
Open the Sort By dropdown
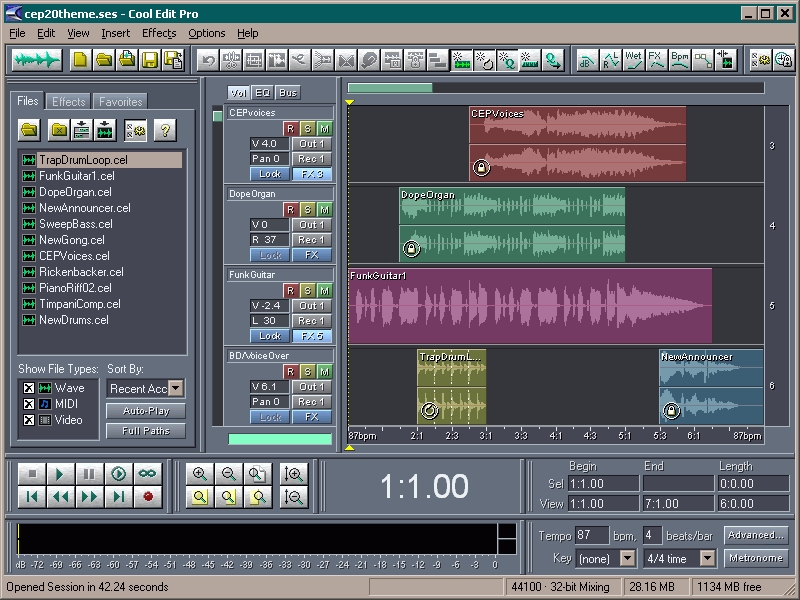pos(176,388)
